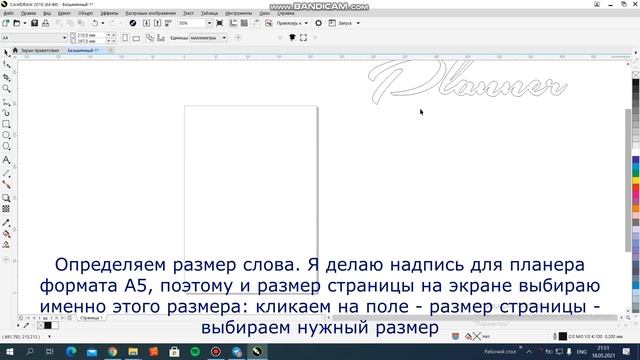This screenshot has height=360, width=640.
Task: Open Options via the gear icon
Action: click(x=319, y=23)
